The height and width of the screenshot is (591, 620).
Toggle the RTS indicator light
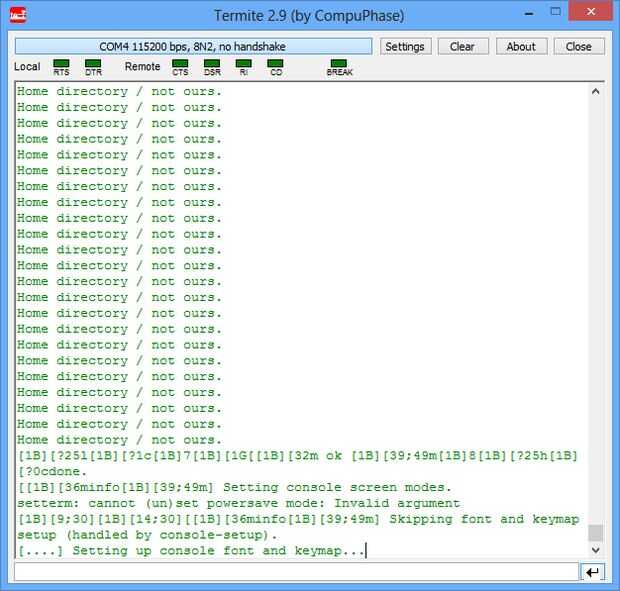61,63
